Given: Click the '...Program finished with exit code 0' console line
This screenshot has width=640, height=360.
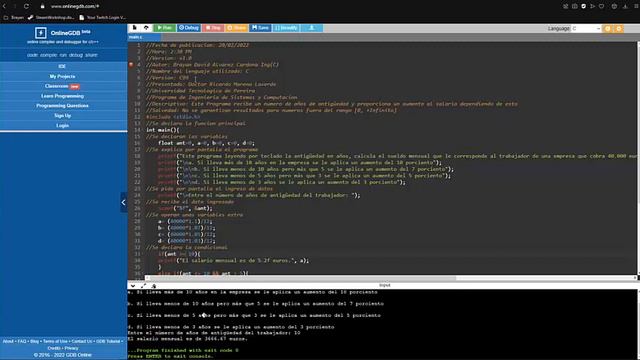Looking at the screenshot, I should point(183,350).
